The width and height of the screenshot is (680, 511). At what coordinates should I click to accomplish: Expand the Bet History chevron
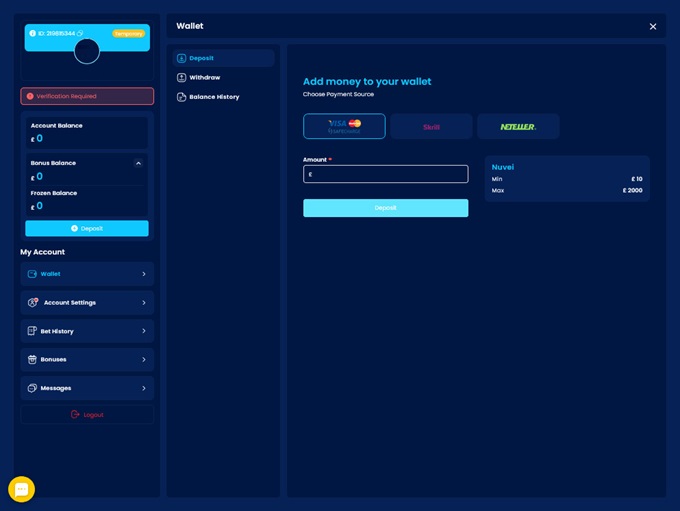[144, 331]
